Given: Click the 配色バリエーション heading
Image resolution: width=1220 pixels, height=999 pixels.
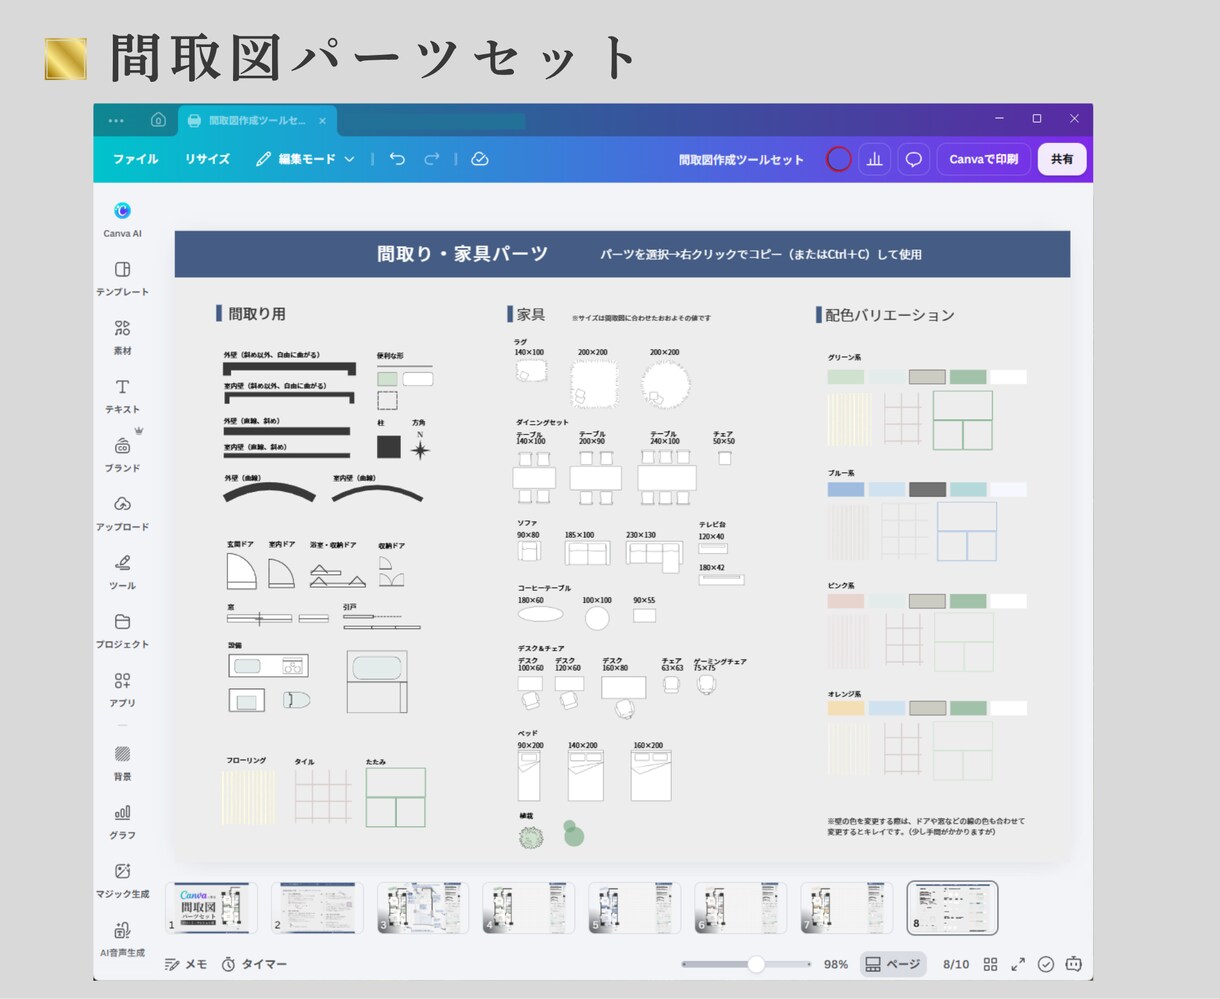Looking at the screenshot, I should (x=890, y=315).
